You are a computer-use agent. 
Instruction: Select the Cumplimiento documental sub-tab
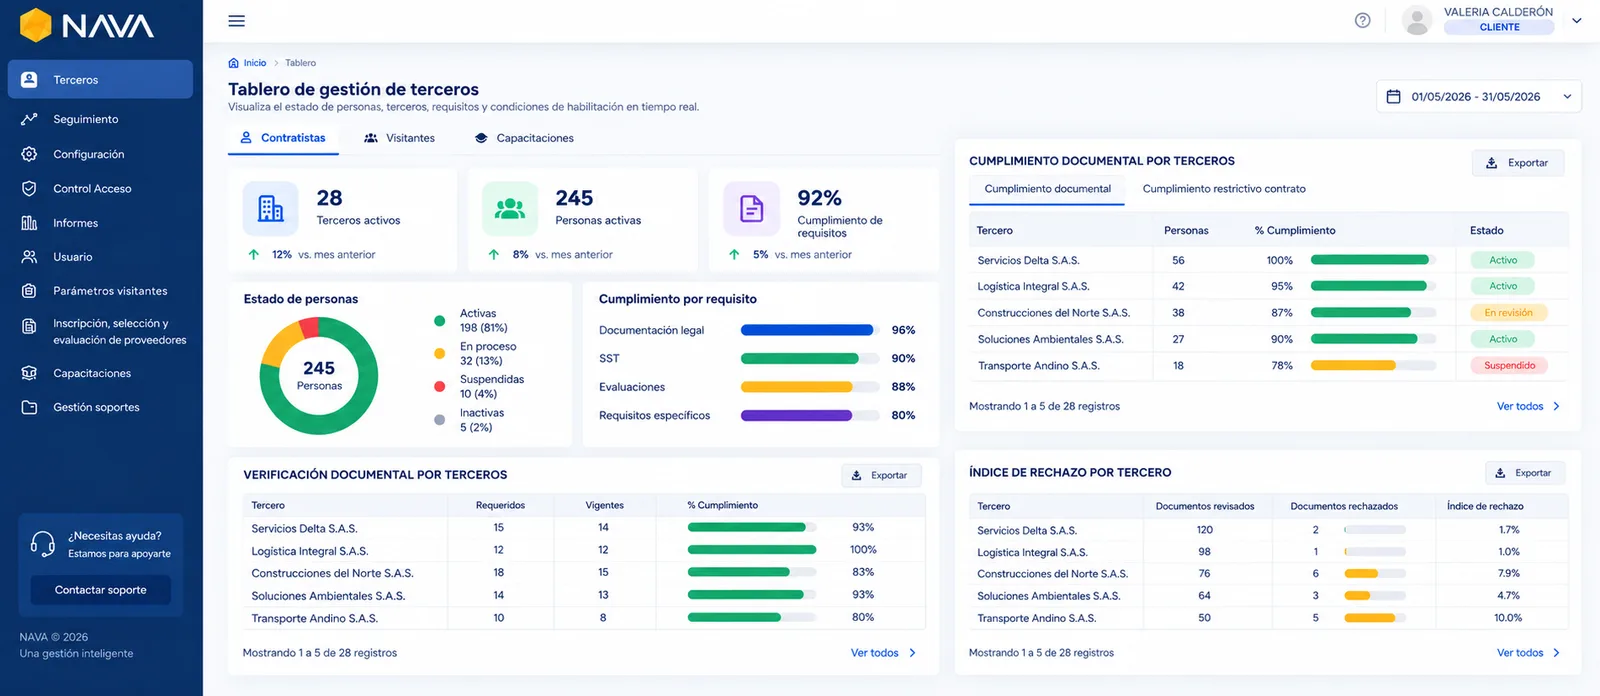click(x=1047, y=189)
